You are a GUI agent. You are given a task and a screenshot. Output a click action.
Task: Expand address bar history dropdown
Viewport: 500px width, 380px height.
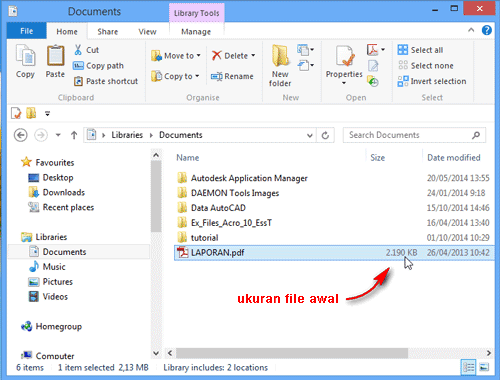coord(310,135)
